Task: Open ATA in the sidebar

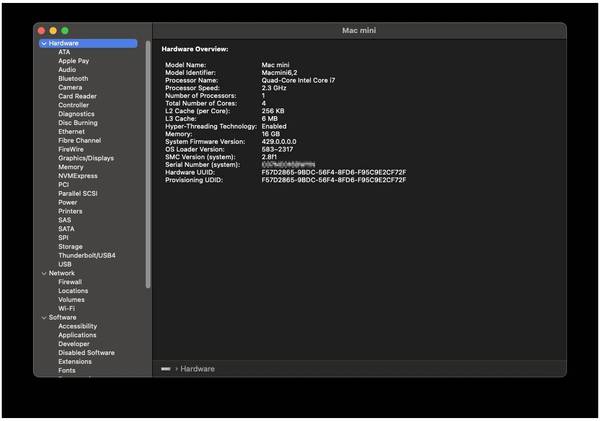Action: [x=64, y=52]
